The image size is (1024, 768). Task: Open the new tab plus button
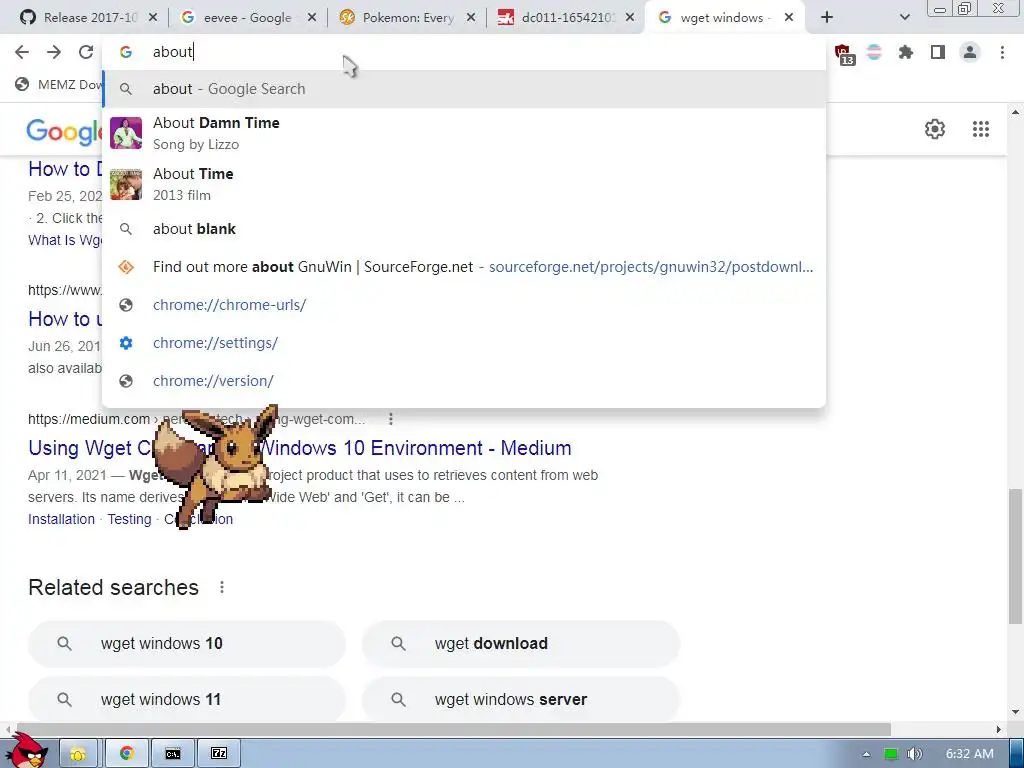click(x=827, y=18)
